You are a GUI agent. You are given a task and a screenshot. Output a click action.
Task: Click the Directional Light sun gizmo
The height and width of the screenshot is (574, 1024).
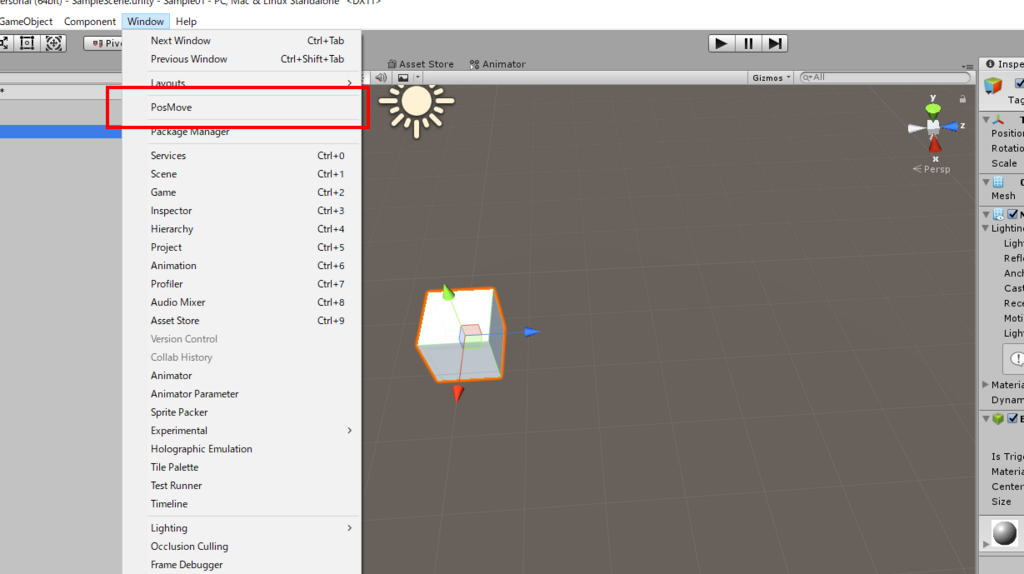[417, 103]
